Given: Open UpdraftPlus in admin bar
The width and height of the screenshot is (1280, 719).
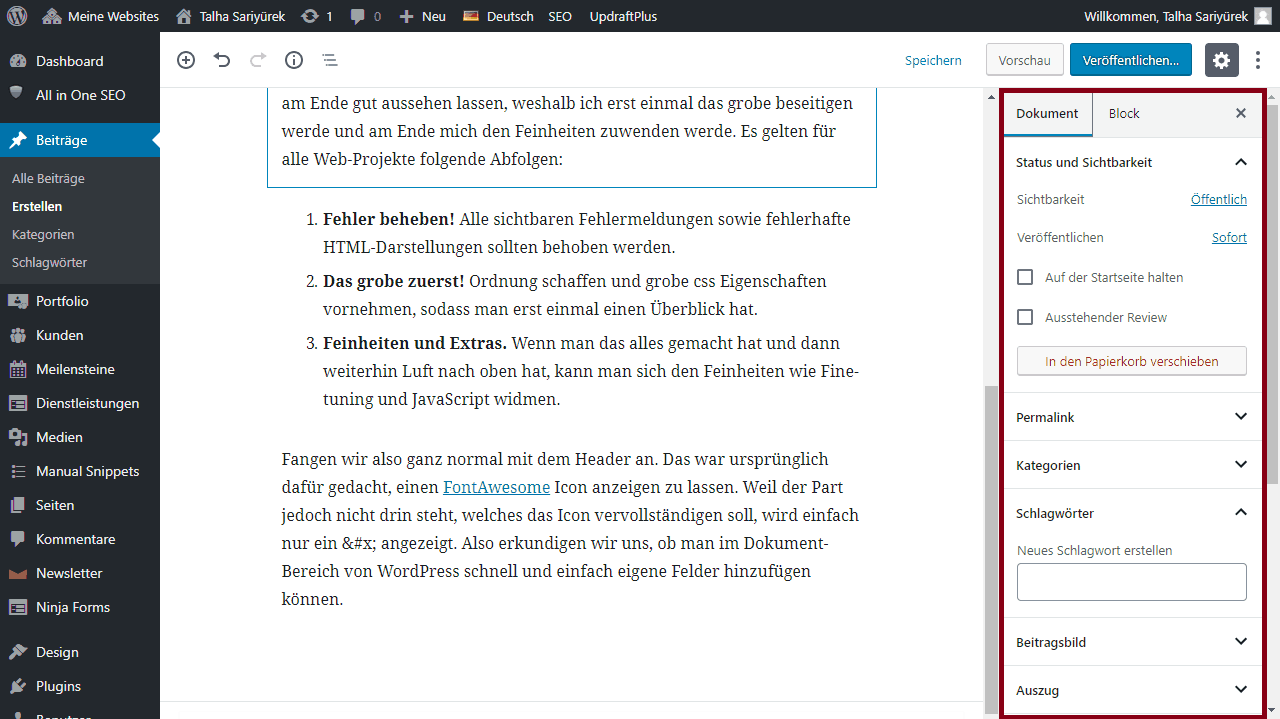Looking at the screenshot, I should [x=623, y=16].
